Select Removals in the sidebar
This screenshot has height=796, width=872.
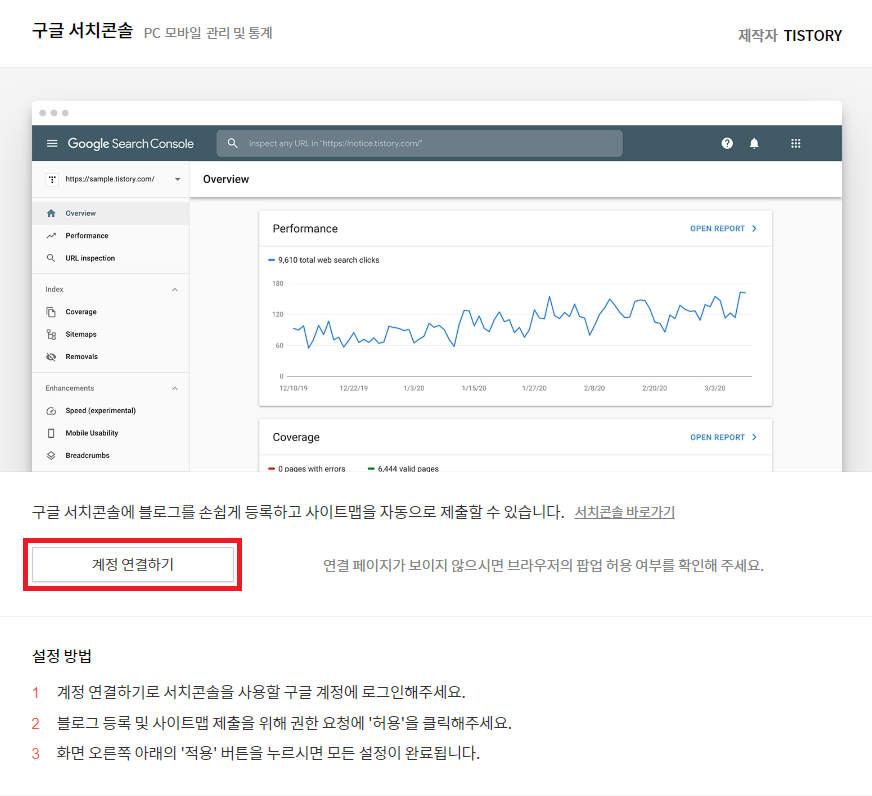(x=110, y=357)
